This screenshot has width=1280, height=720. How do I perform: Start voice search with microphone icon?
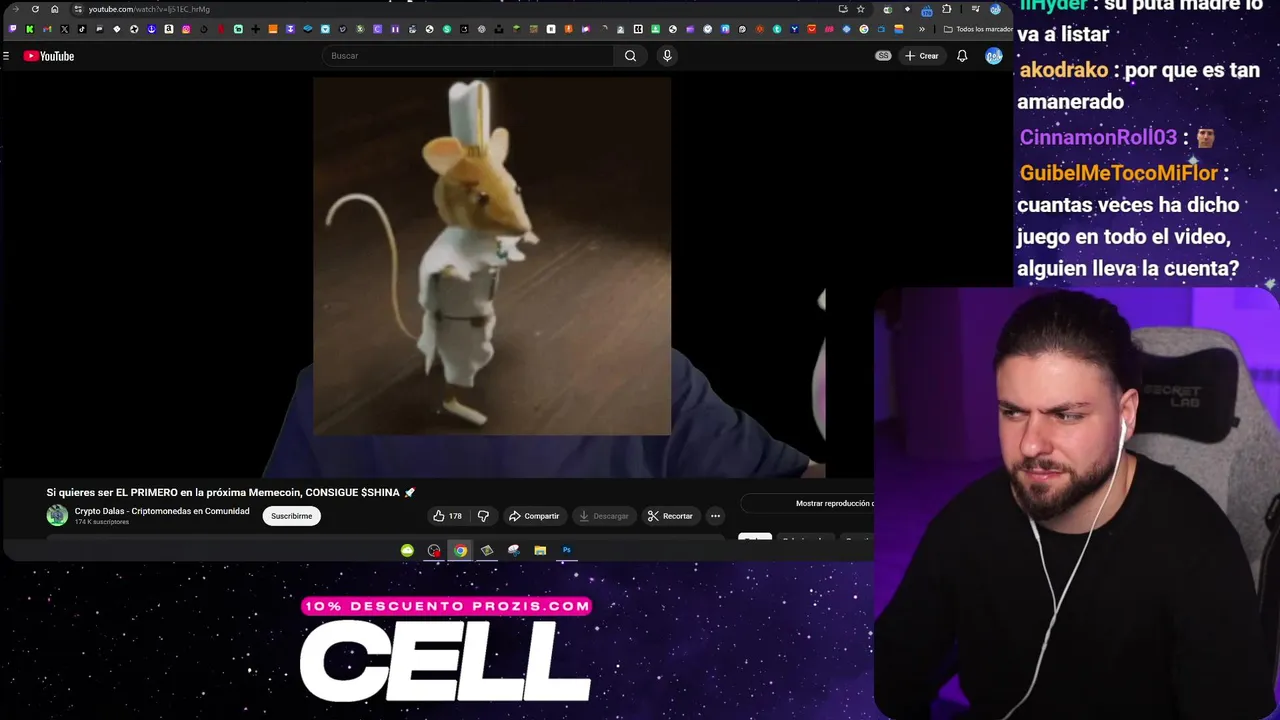point(667,56)
